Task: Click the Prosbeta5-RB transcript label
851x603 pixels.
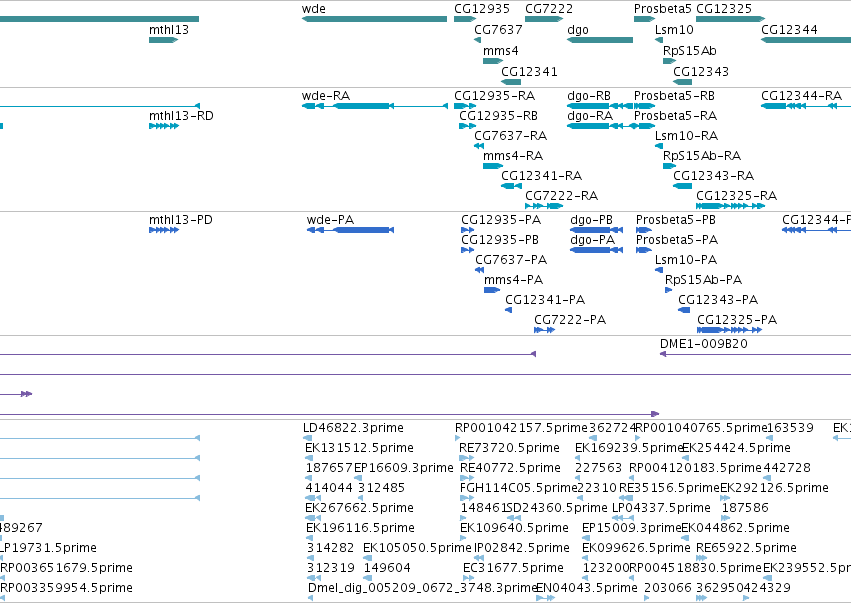Action: 674,96
